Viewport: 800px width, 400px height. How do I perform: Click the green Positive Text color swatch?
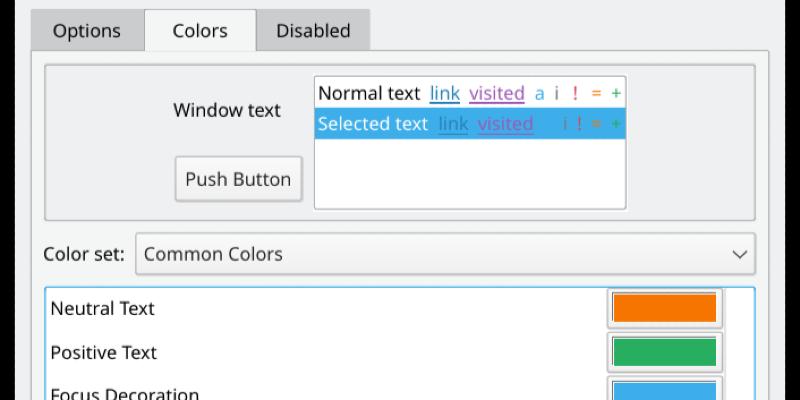[x=665, y=352]
